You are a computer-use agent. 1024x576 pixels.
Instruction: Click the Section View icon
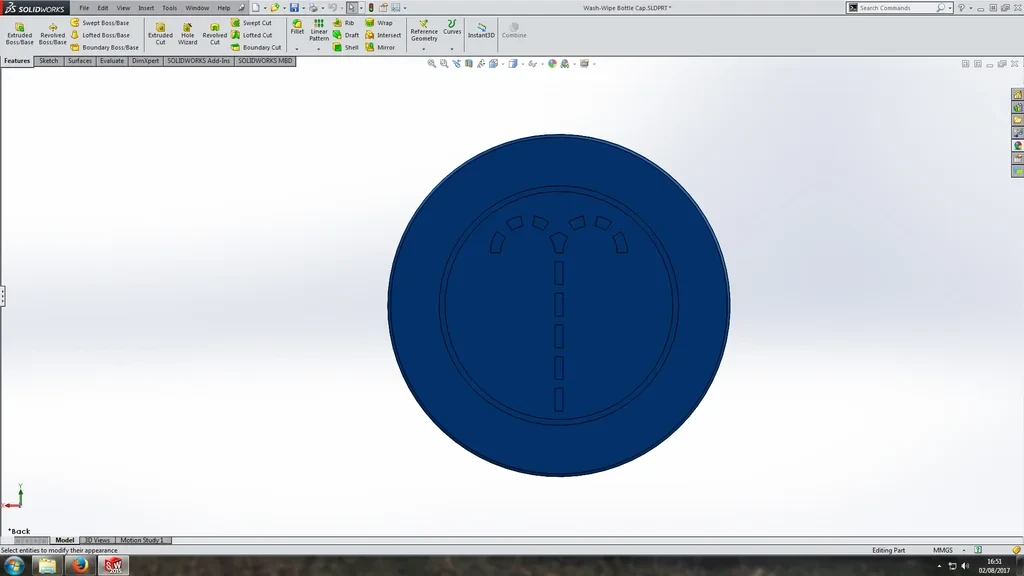(469, 63)
